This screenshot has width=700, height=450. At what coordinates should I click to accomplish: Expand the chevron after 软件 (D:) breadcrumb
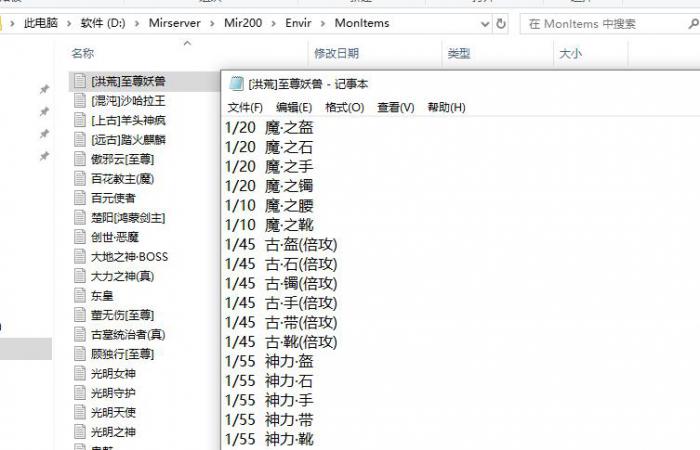[137, 23]
